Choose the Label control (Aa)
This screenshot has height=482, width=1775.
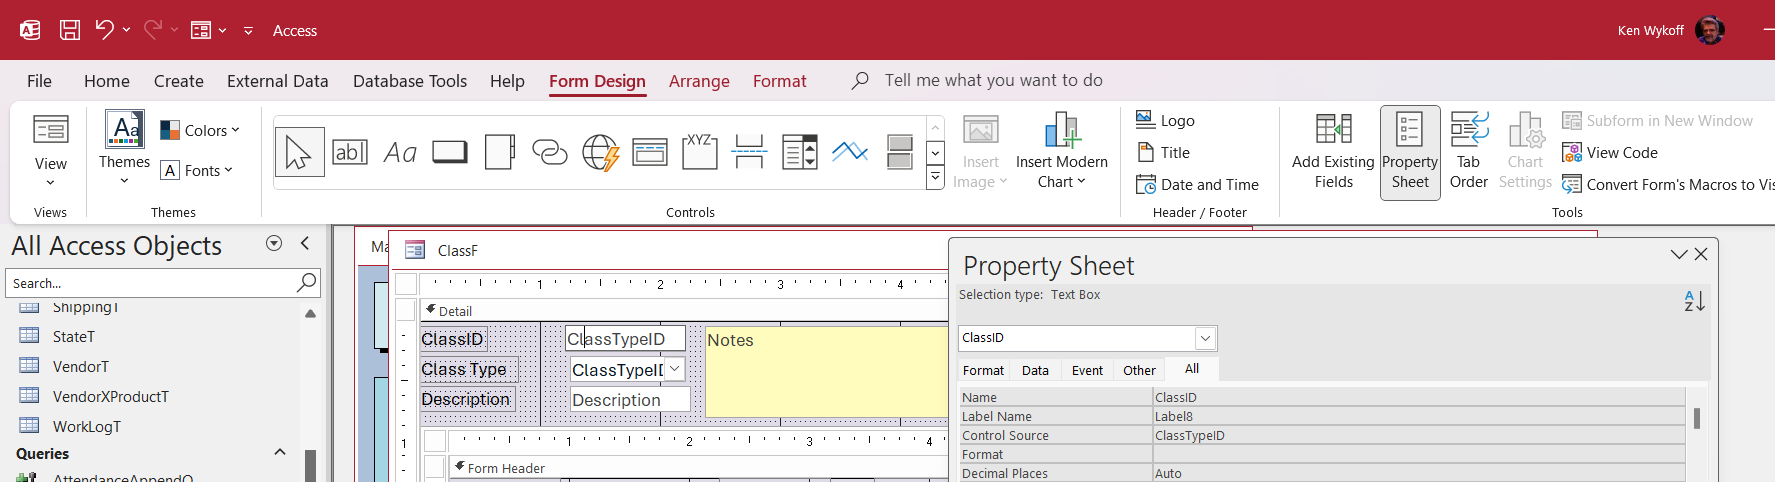coord(400,152)
